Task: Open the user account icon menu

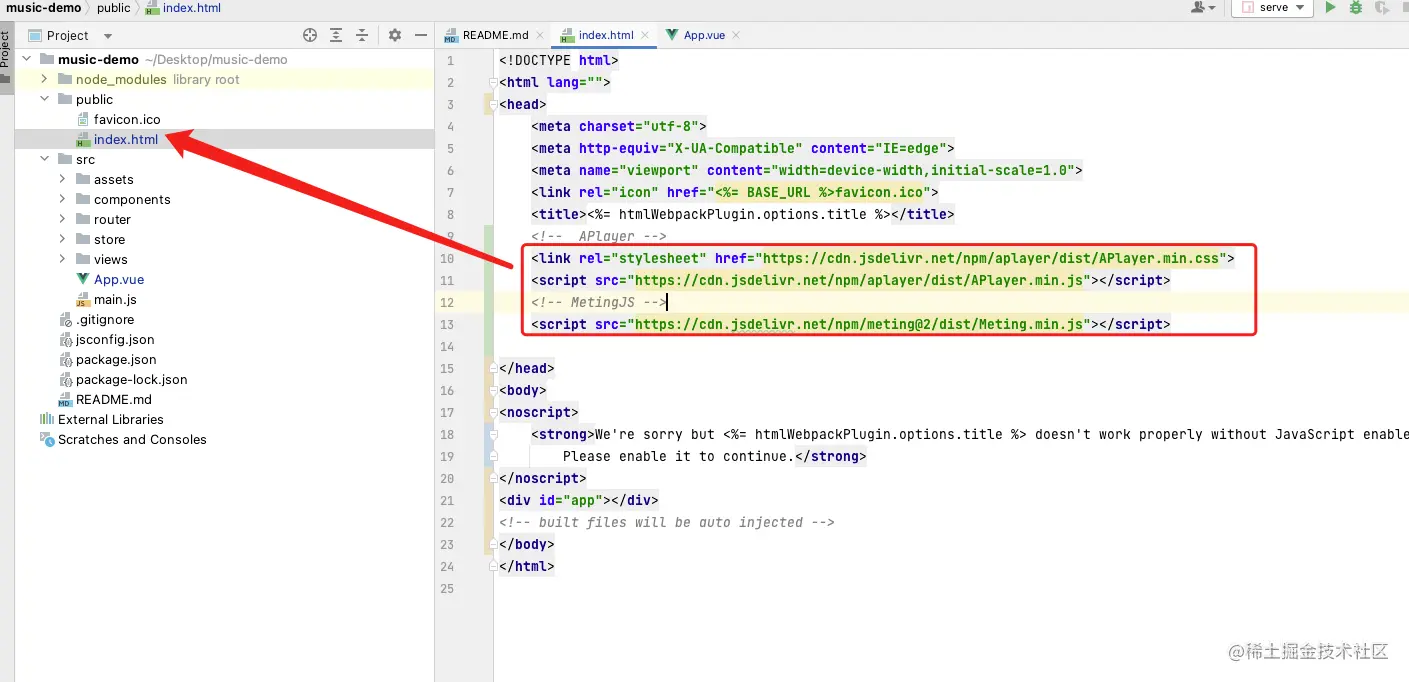Action: coord(1203,7)
